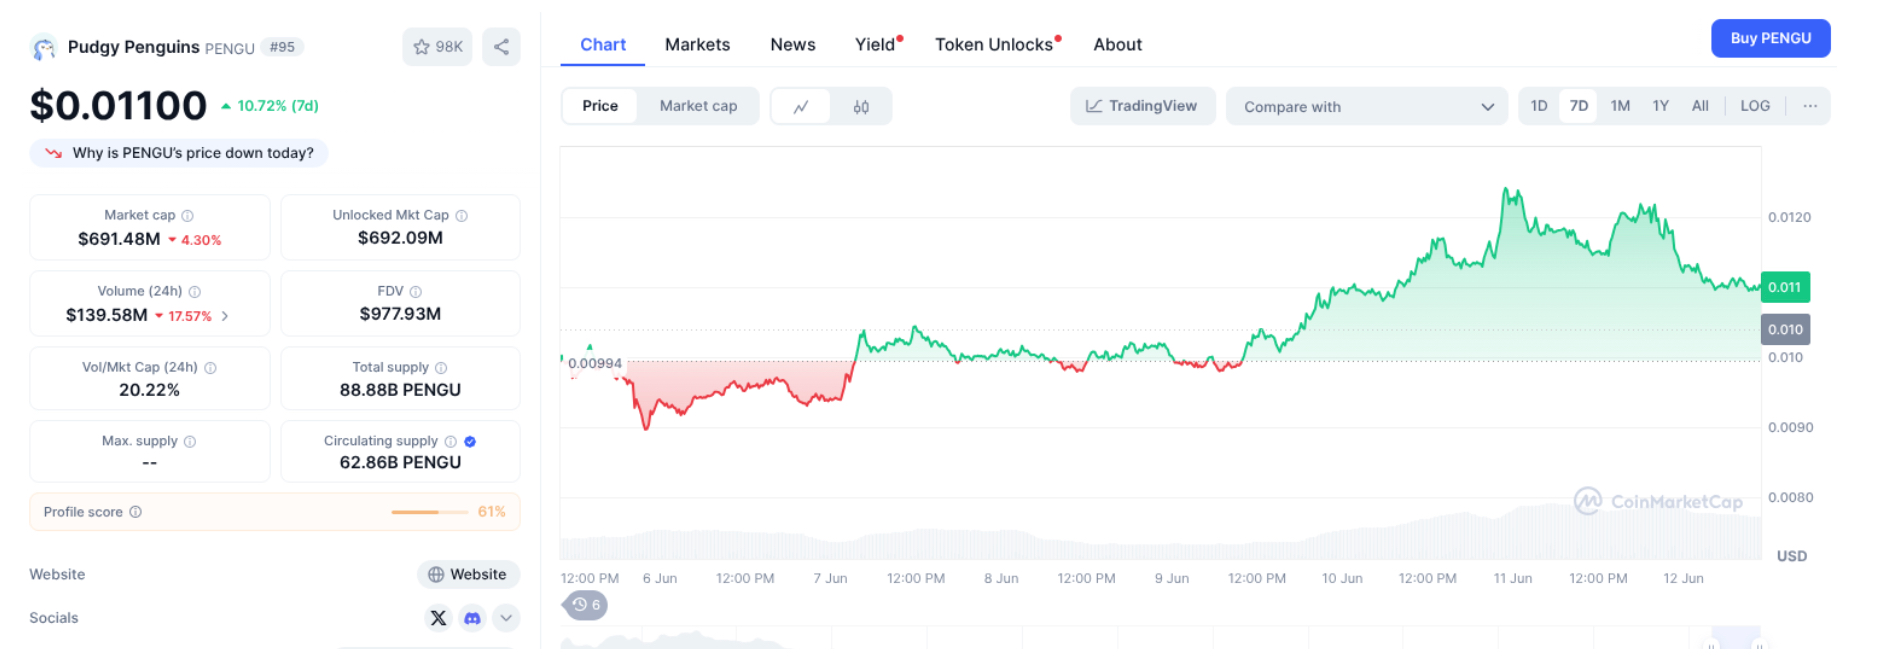Image resolution: width=1896 pixels, height=668 pixels.
Task: Click the grey 0.010 price axis label
Action: (x=1785, y=329)
